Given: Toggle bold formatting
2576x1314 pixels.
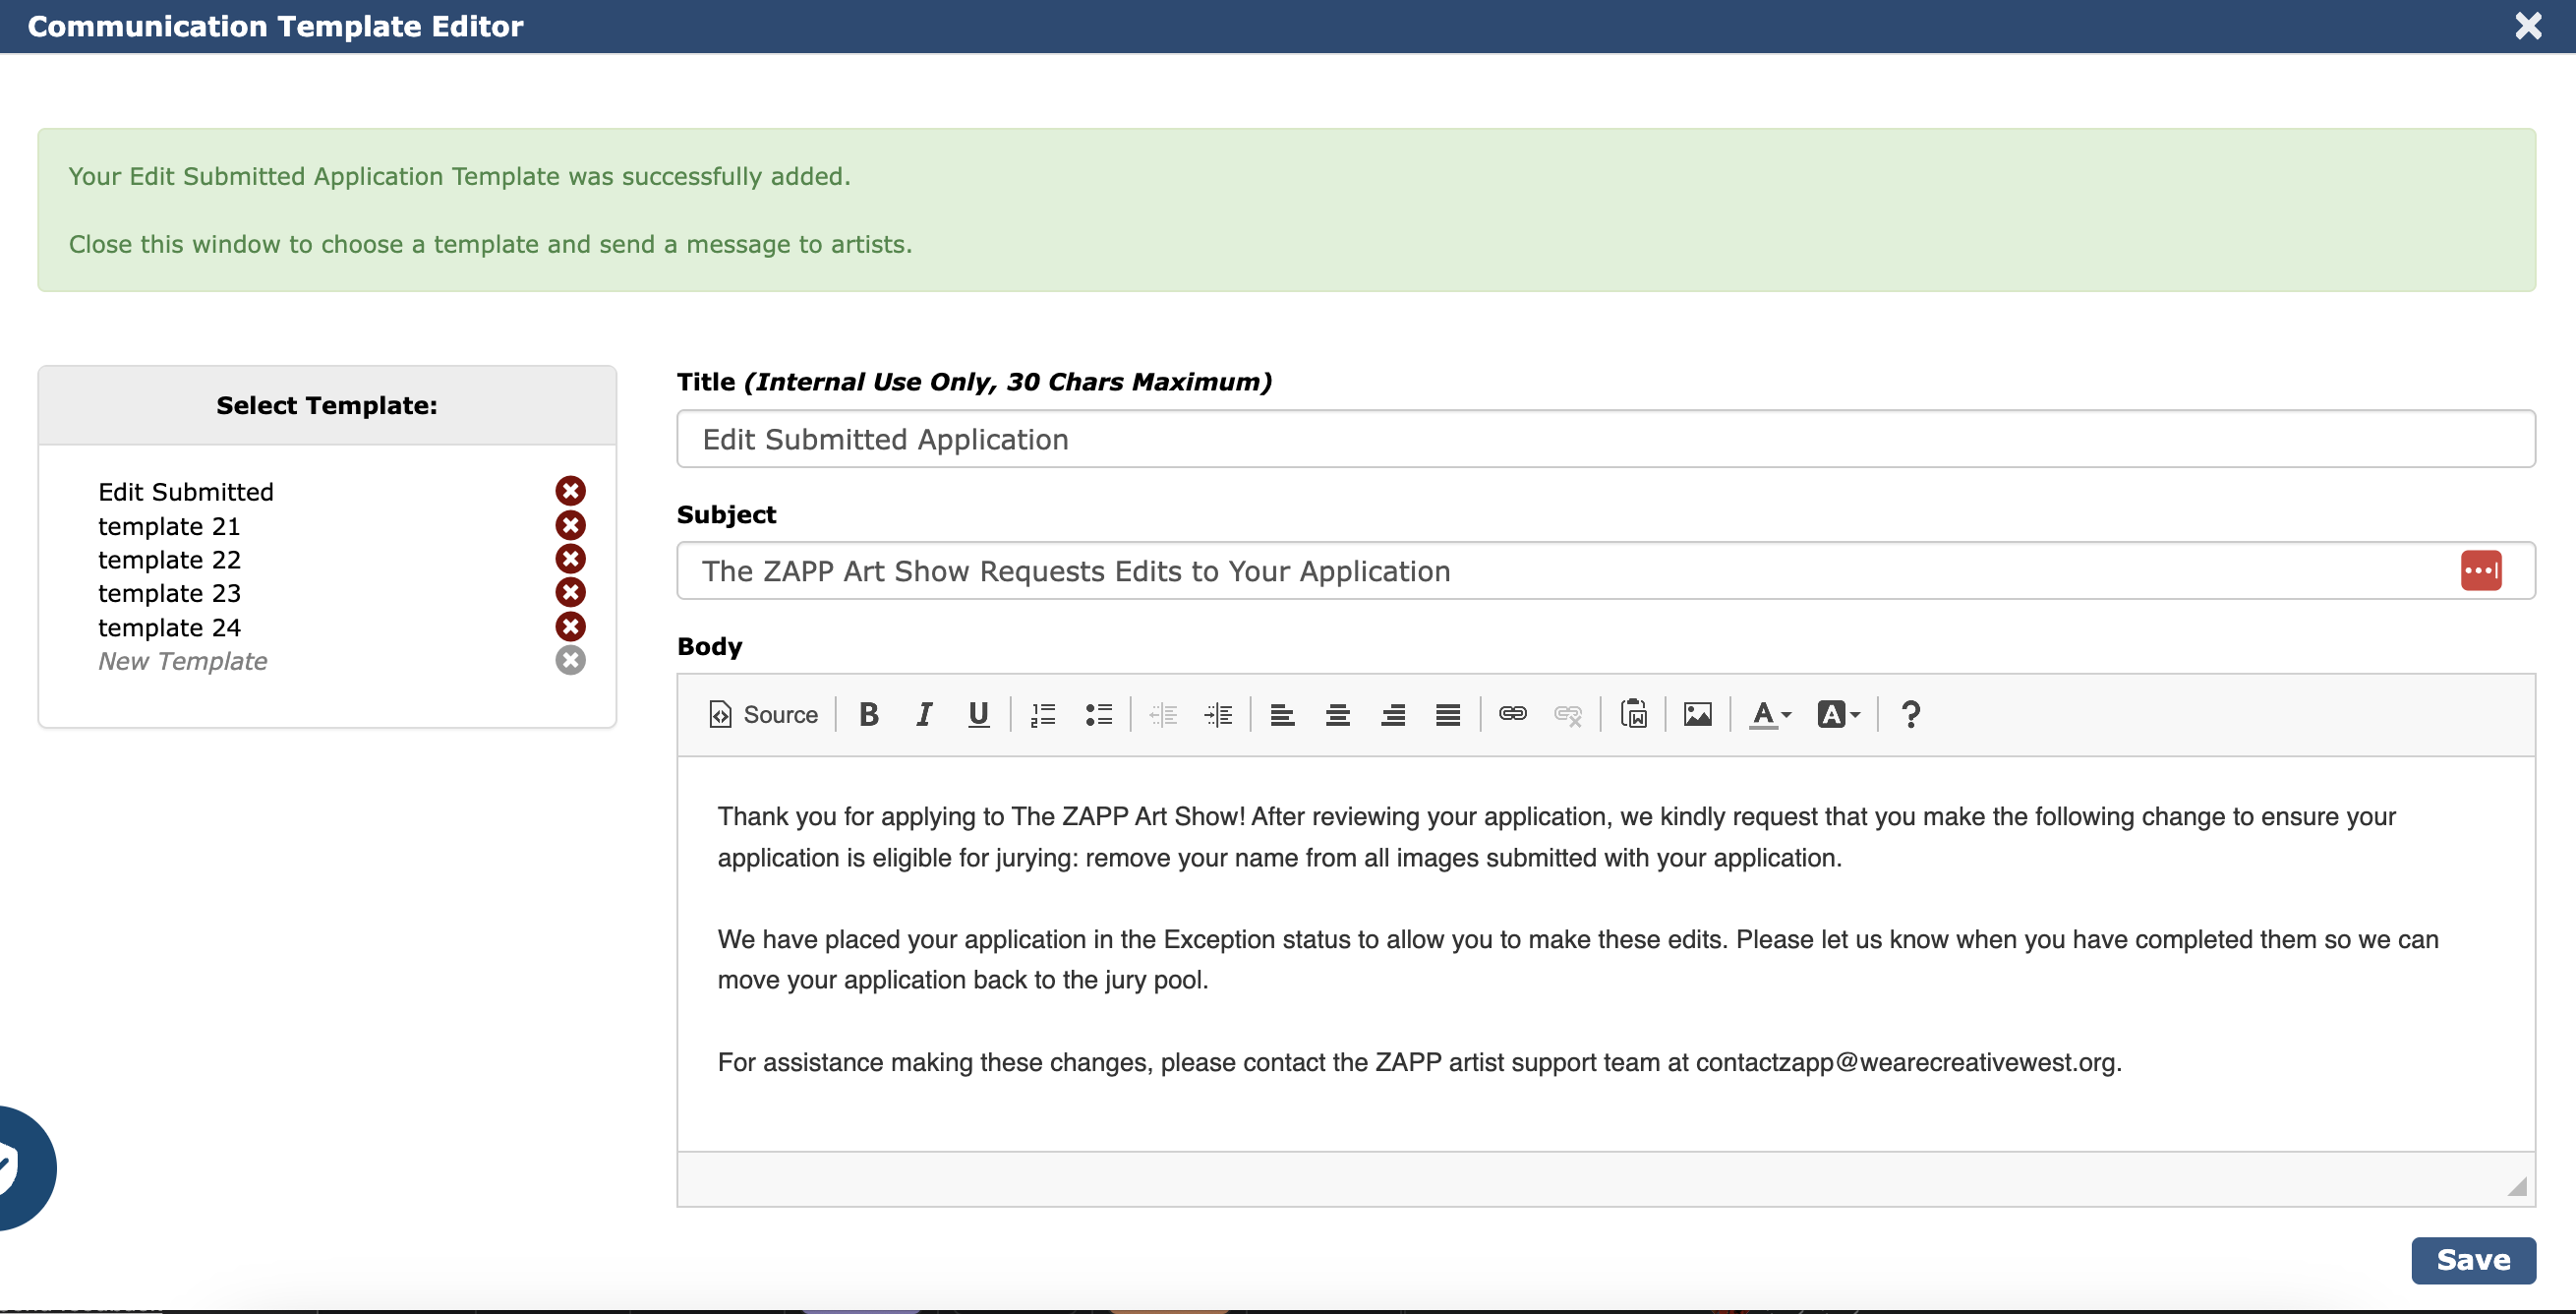Looking at the screenshot, I should pos(868,714).
